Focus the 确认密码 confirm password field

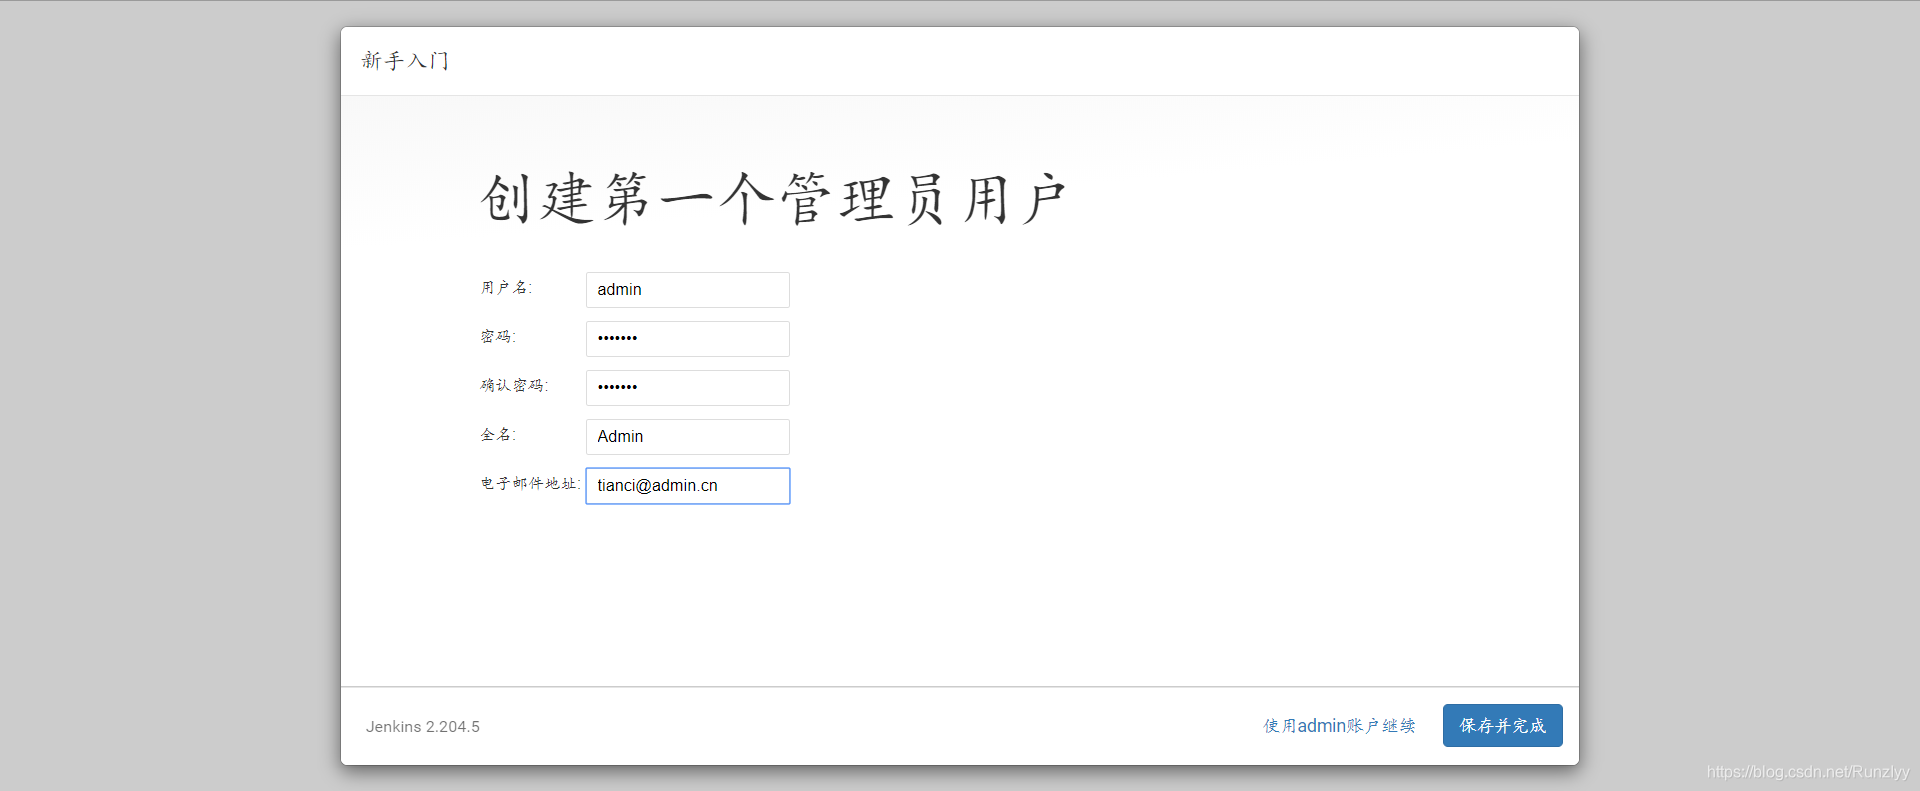pyautogui.click(x=688, y=388)
